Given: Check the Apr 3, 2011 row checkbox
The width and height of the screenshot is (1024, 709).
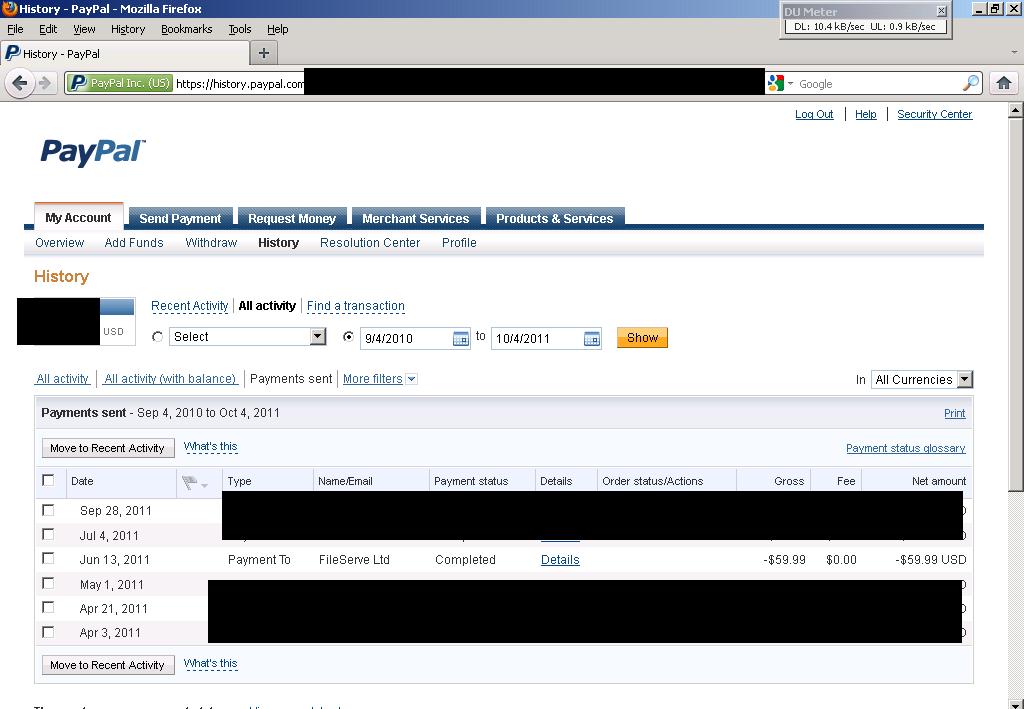Looking at the screenshot, I should coord(48,632).
